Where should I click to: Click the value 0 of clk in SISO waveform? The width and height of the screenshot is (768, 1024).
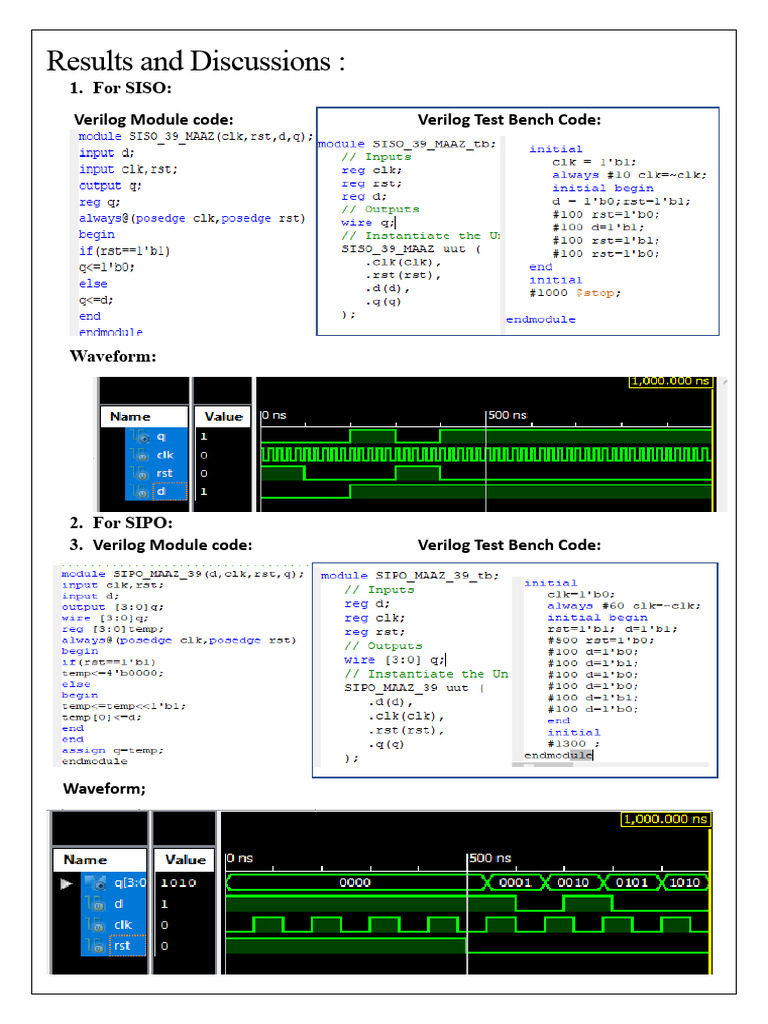[x=204, y=455]
